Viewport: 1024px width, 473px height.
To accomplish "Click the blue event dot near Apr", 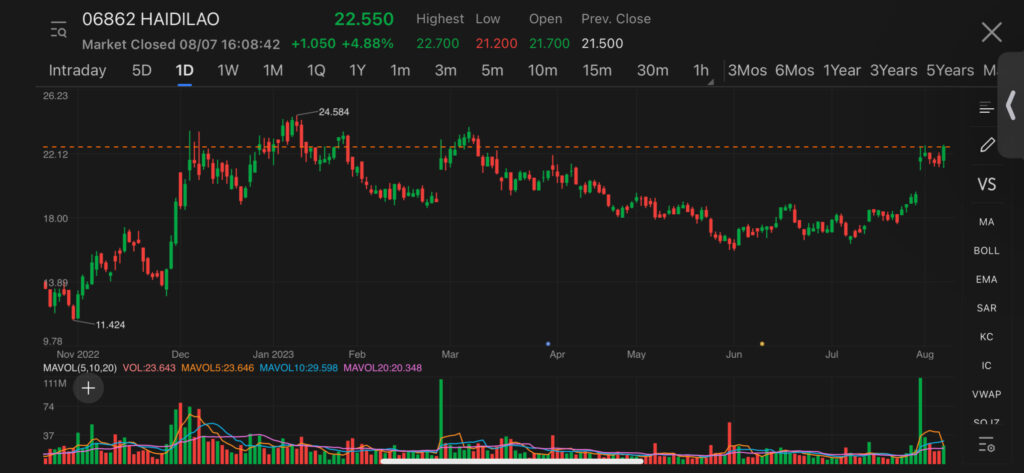I will click(x=548, y=343).
